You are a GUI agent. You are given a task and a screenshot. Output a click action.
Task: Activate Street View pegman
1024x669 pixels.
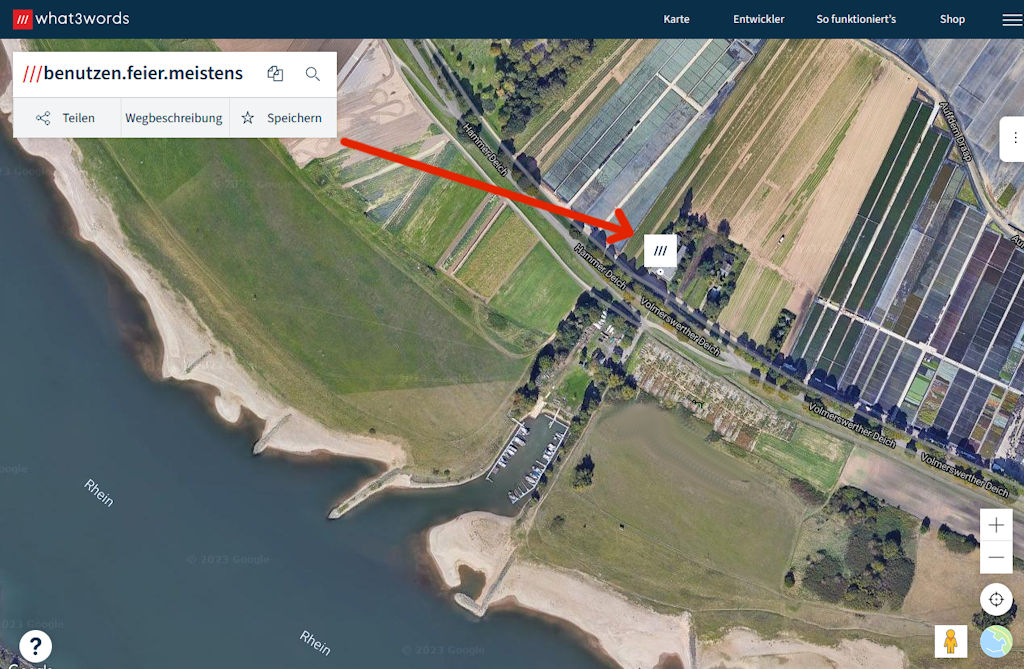pyautogui.click(x=950, y=641)
